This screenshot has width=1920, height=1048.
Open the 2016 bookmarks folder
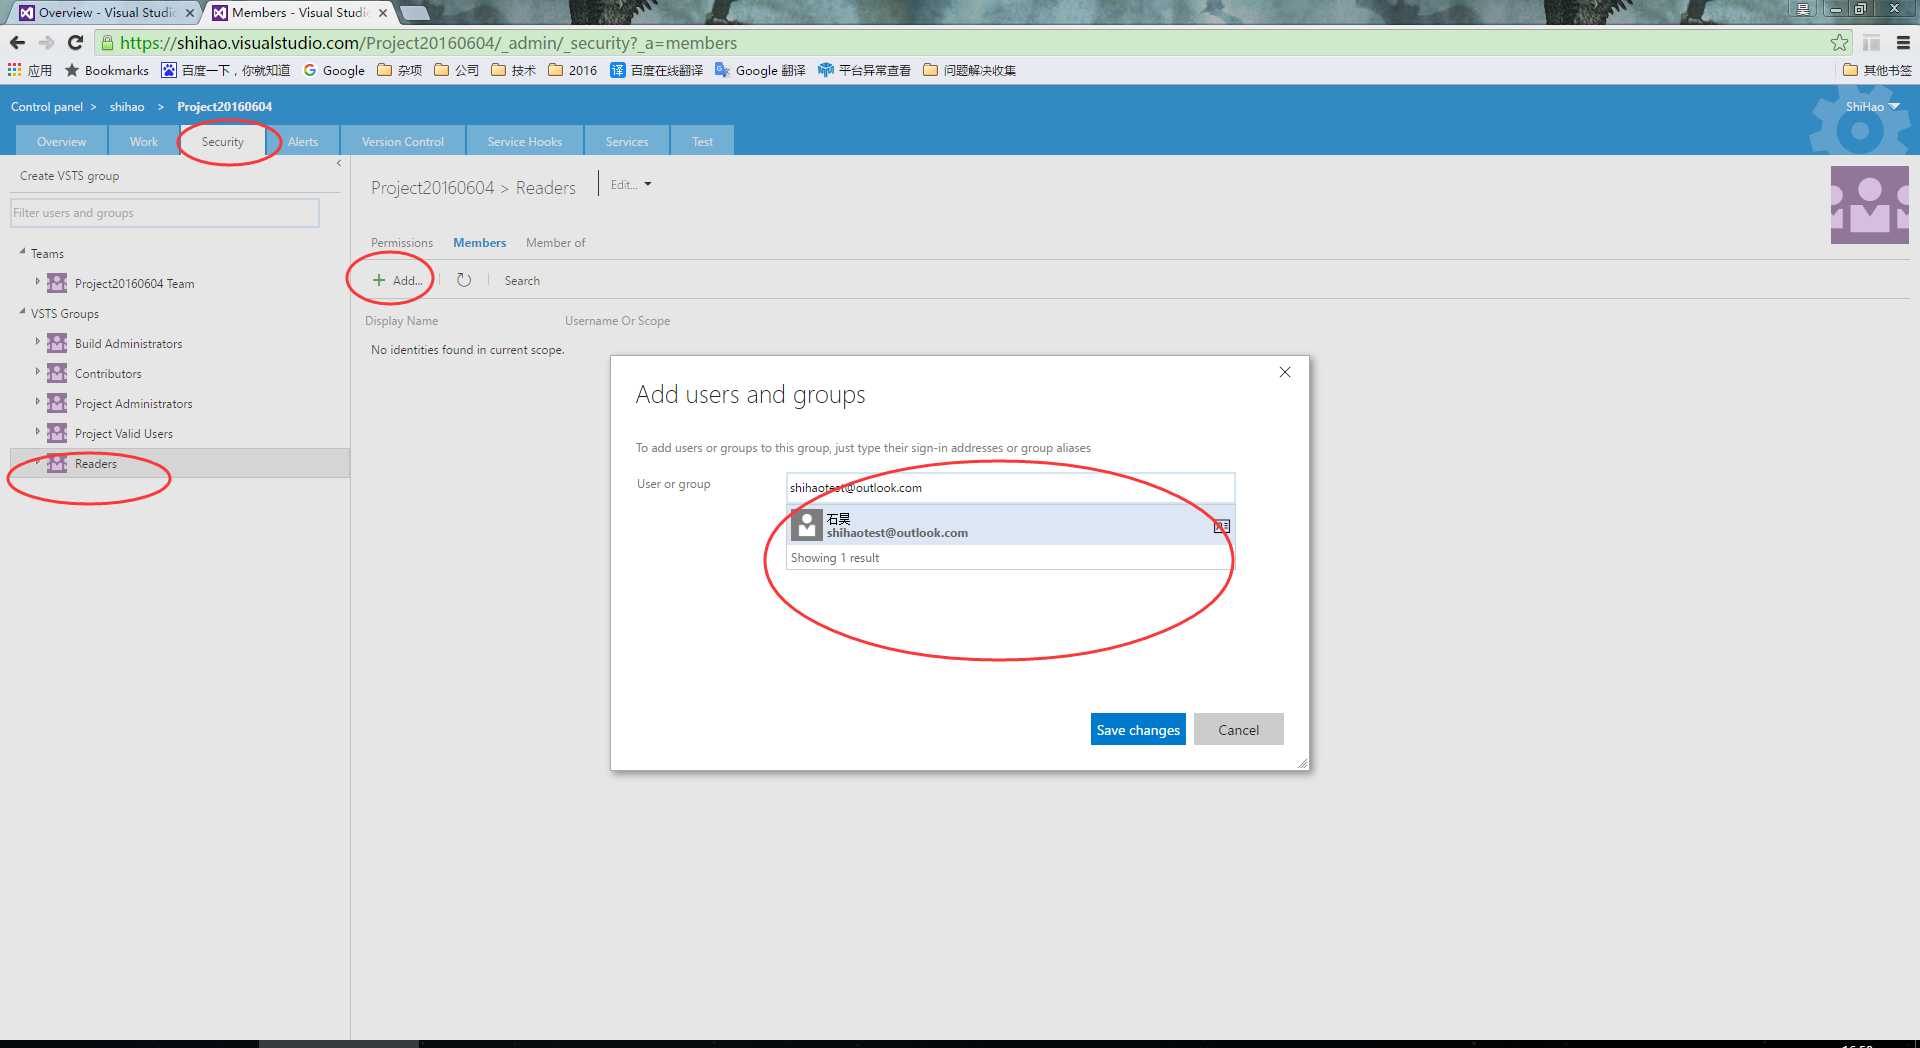pyautogui.click(x=572, y=70)
